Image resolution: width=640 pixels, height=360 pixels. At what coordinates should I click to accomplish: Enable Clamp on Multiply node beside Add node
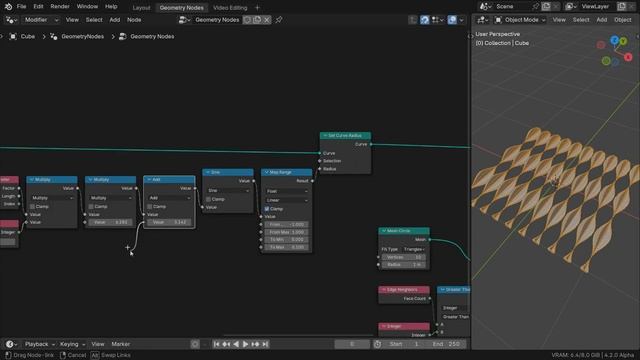pos(91,207)
